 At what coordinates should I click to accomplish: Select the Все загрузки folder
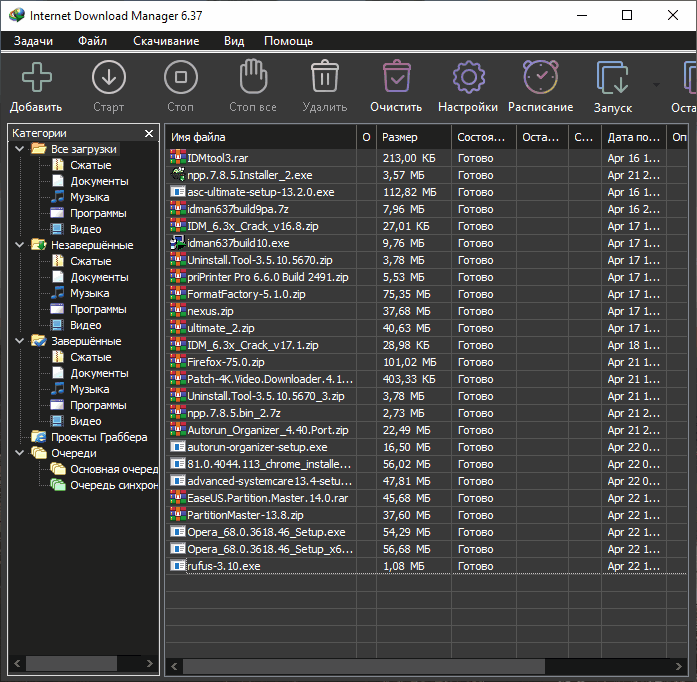coord(84,149)
